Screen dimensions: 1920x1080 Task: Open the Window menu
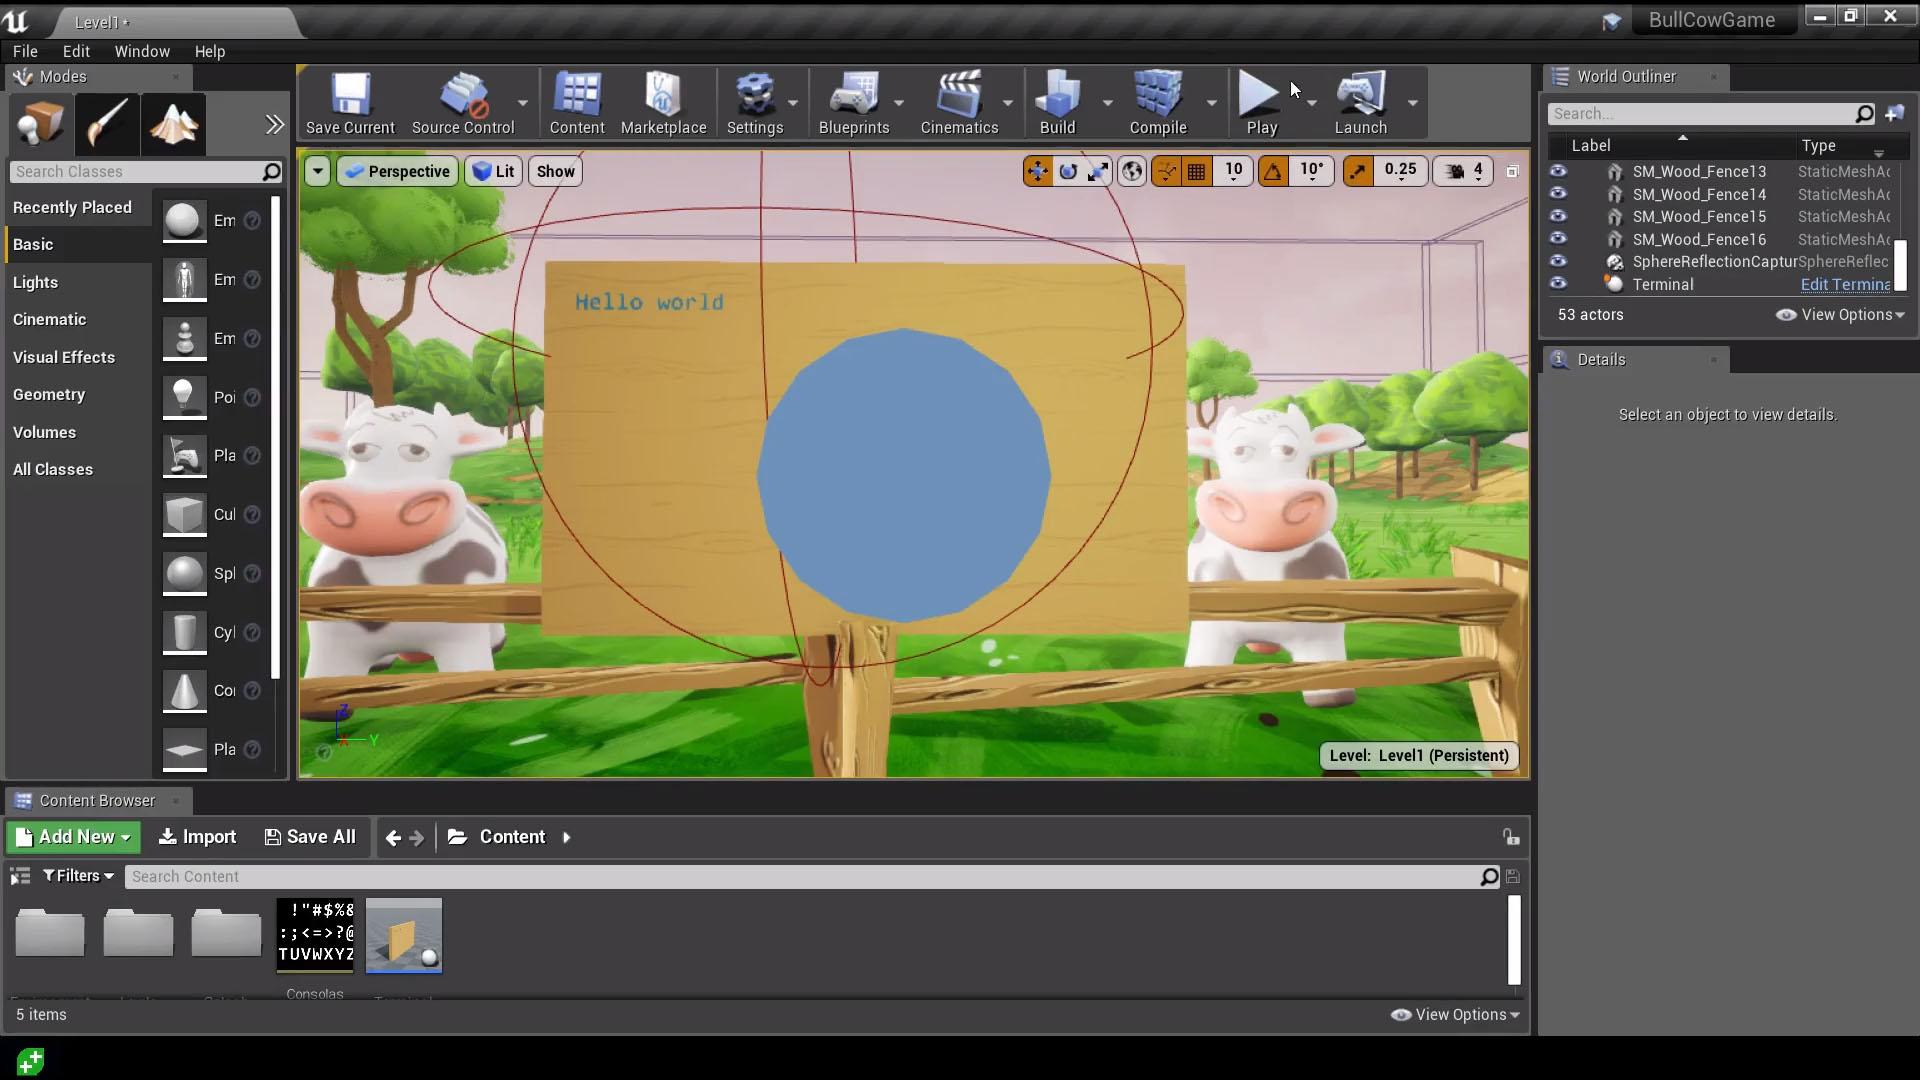(142, 51)
